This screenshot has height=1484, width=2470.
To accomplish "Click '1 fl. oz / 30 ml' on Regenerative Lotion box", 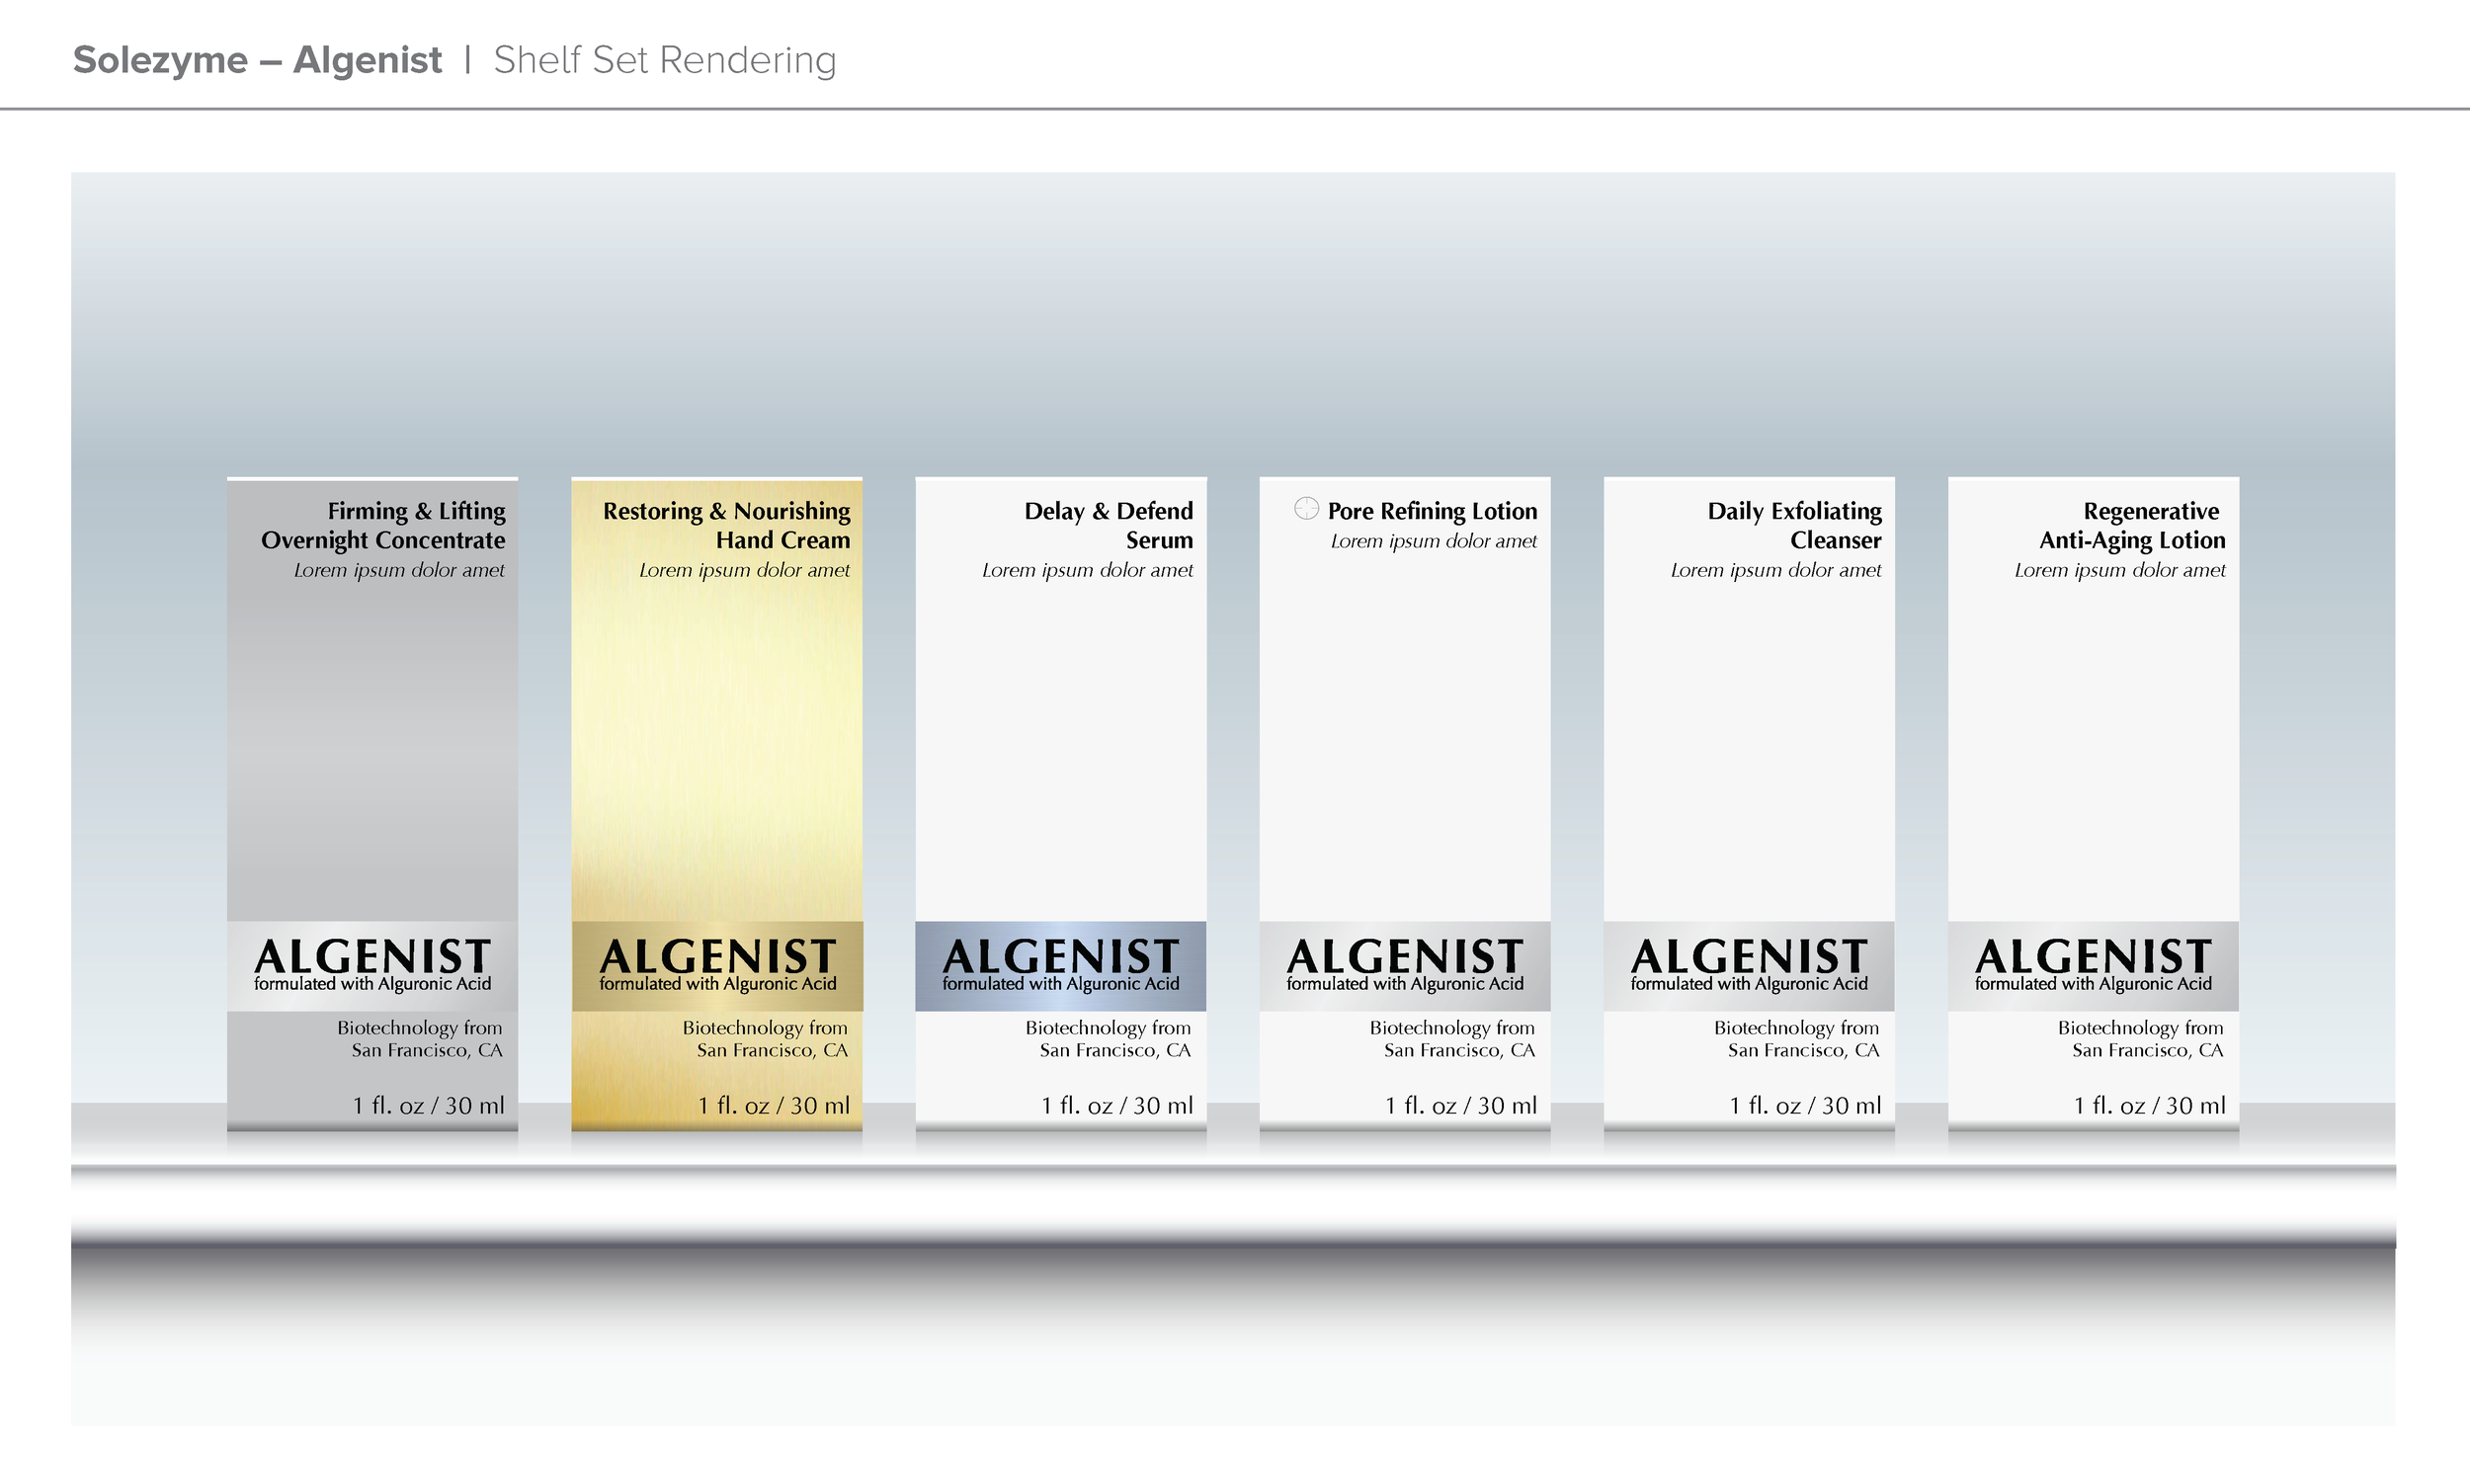I will coord(2149,1105).
